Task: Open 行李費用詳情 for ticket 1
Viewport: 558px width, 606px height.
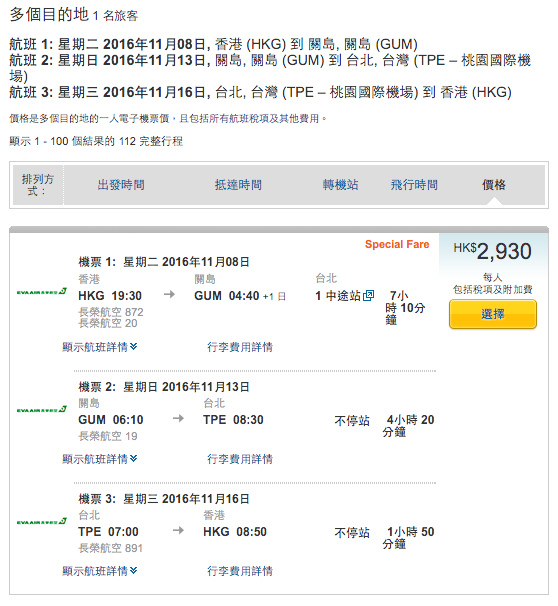Action: click(x=240, y=347)
